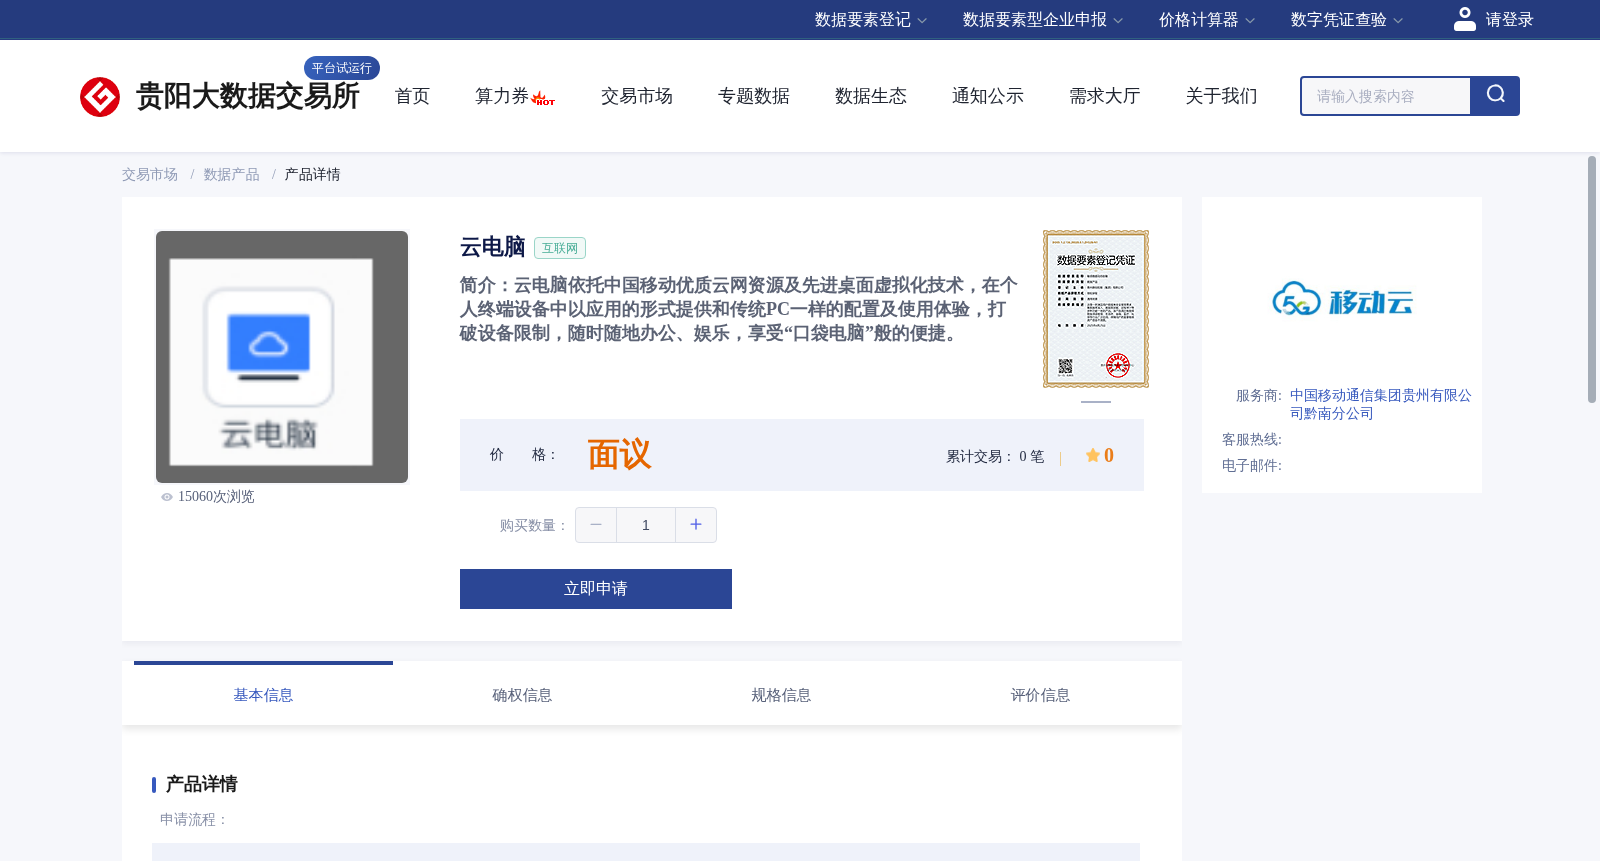Open the 云电脑 product image
1600x861 pixels.
pyautogui.click(x=282, y=357)
